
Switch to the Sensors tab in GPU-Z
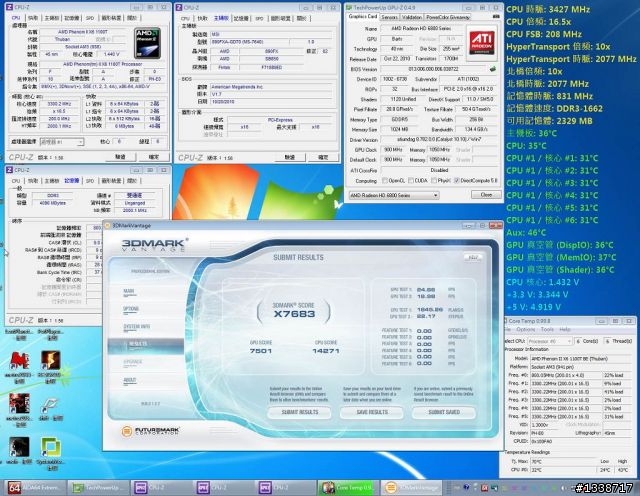[389, 17]
